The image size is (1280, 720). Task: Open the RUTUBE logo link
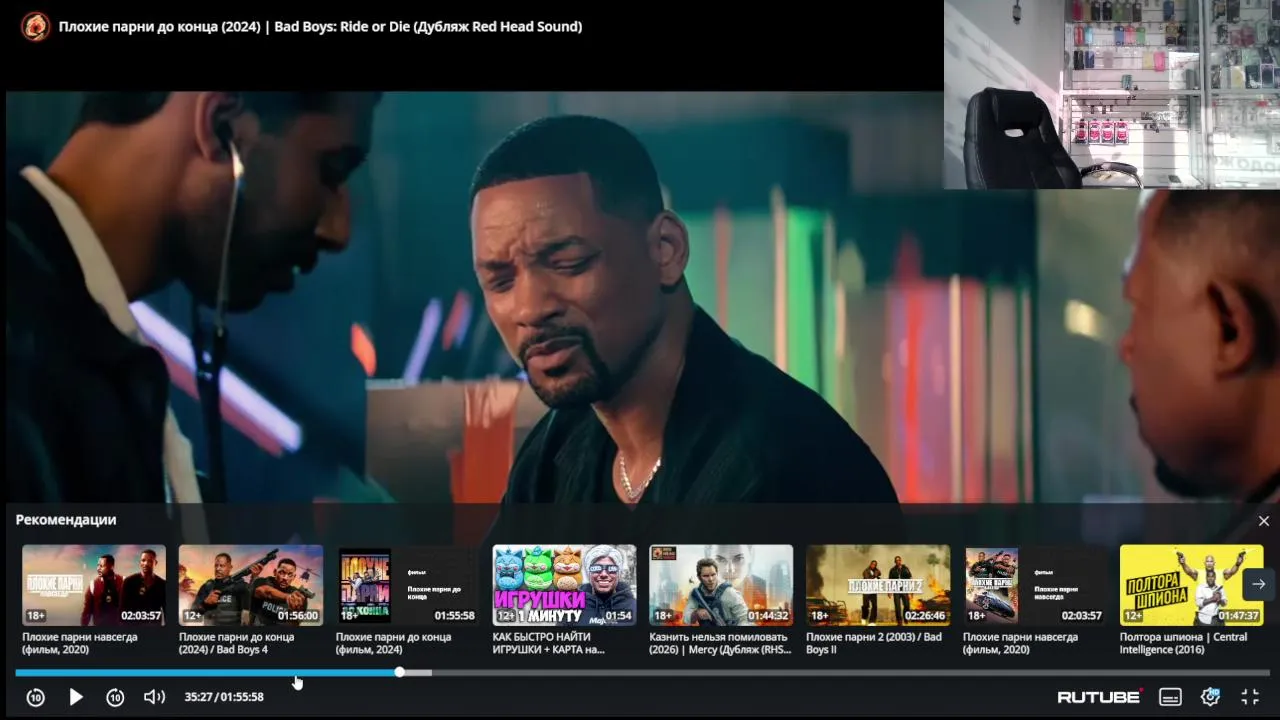click(x=1100, y=696)
